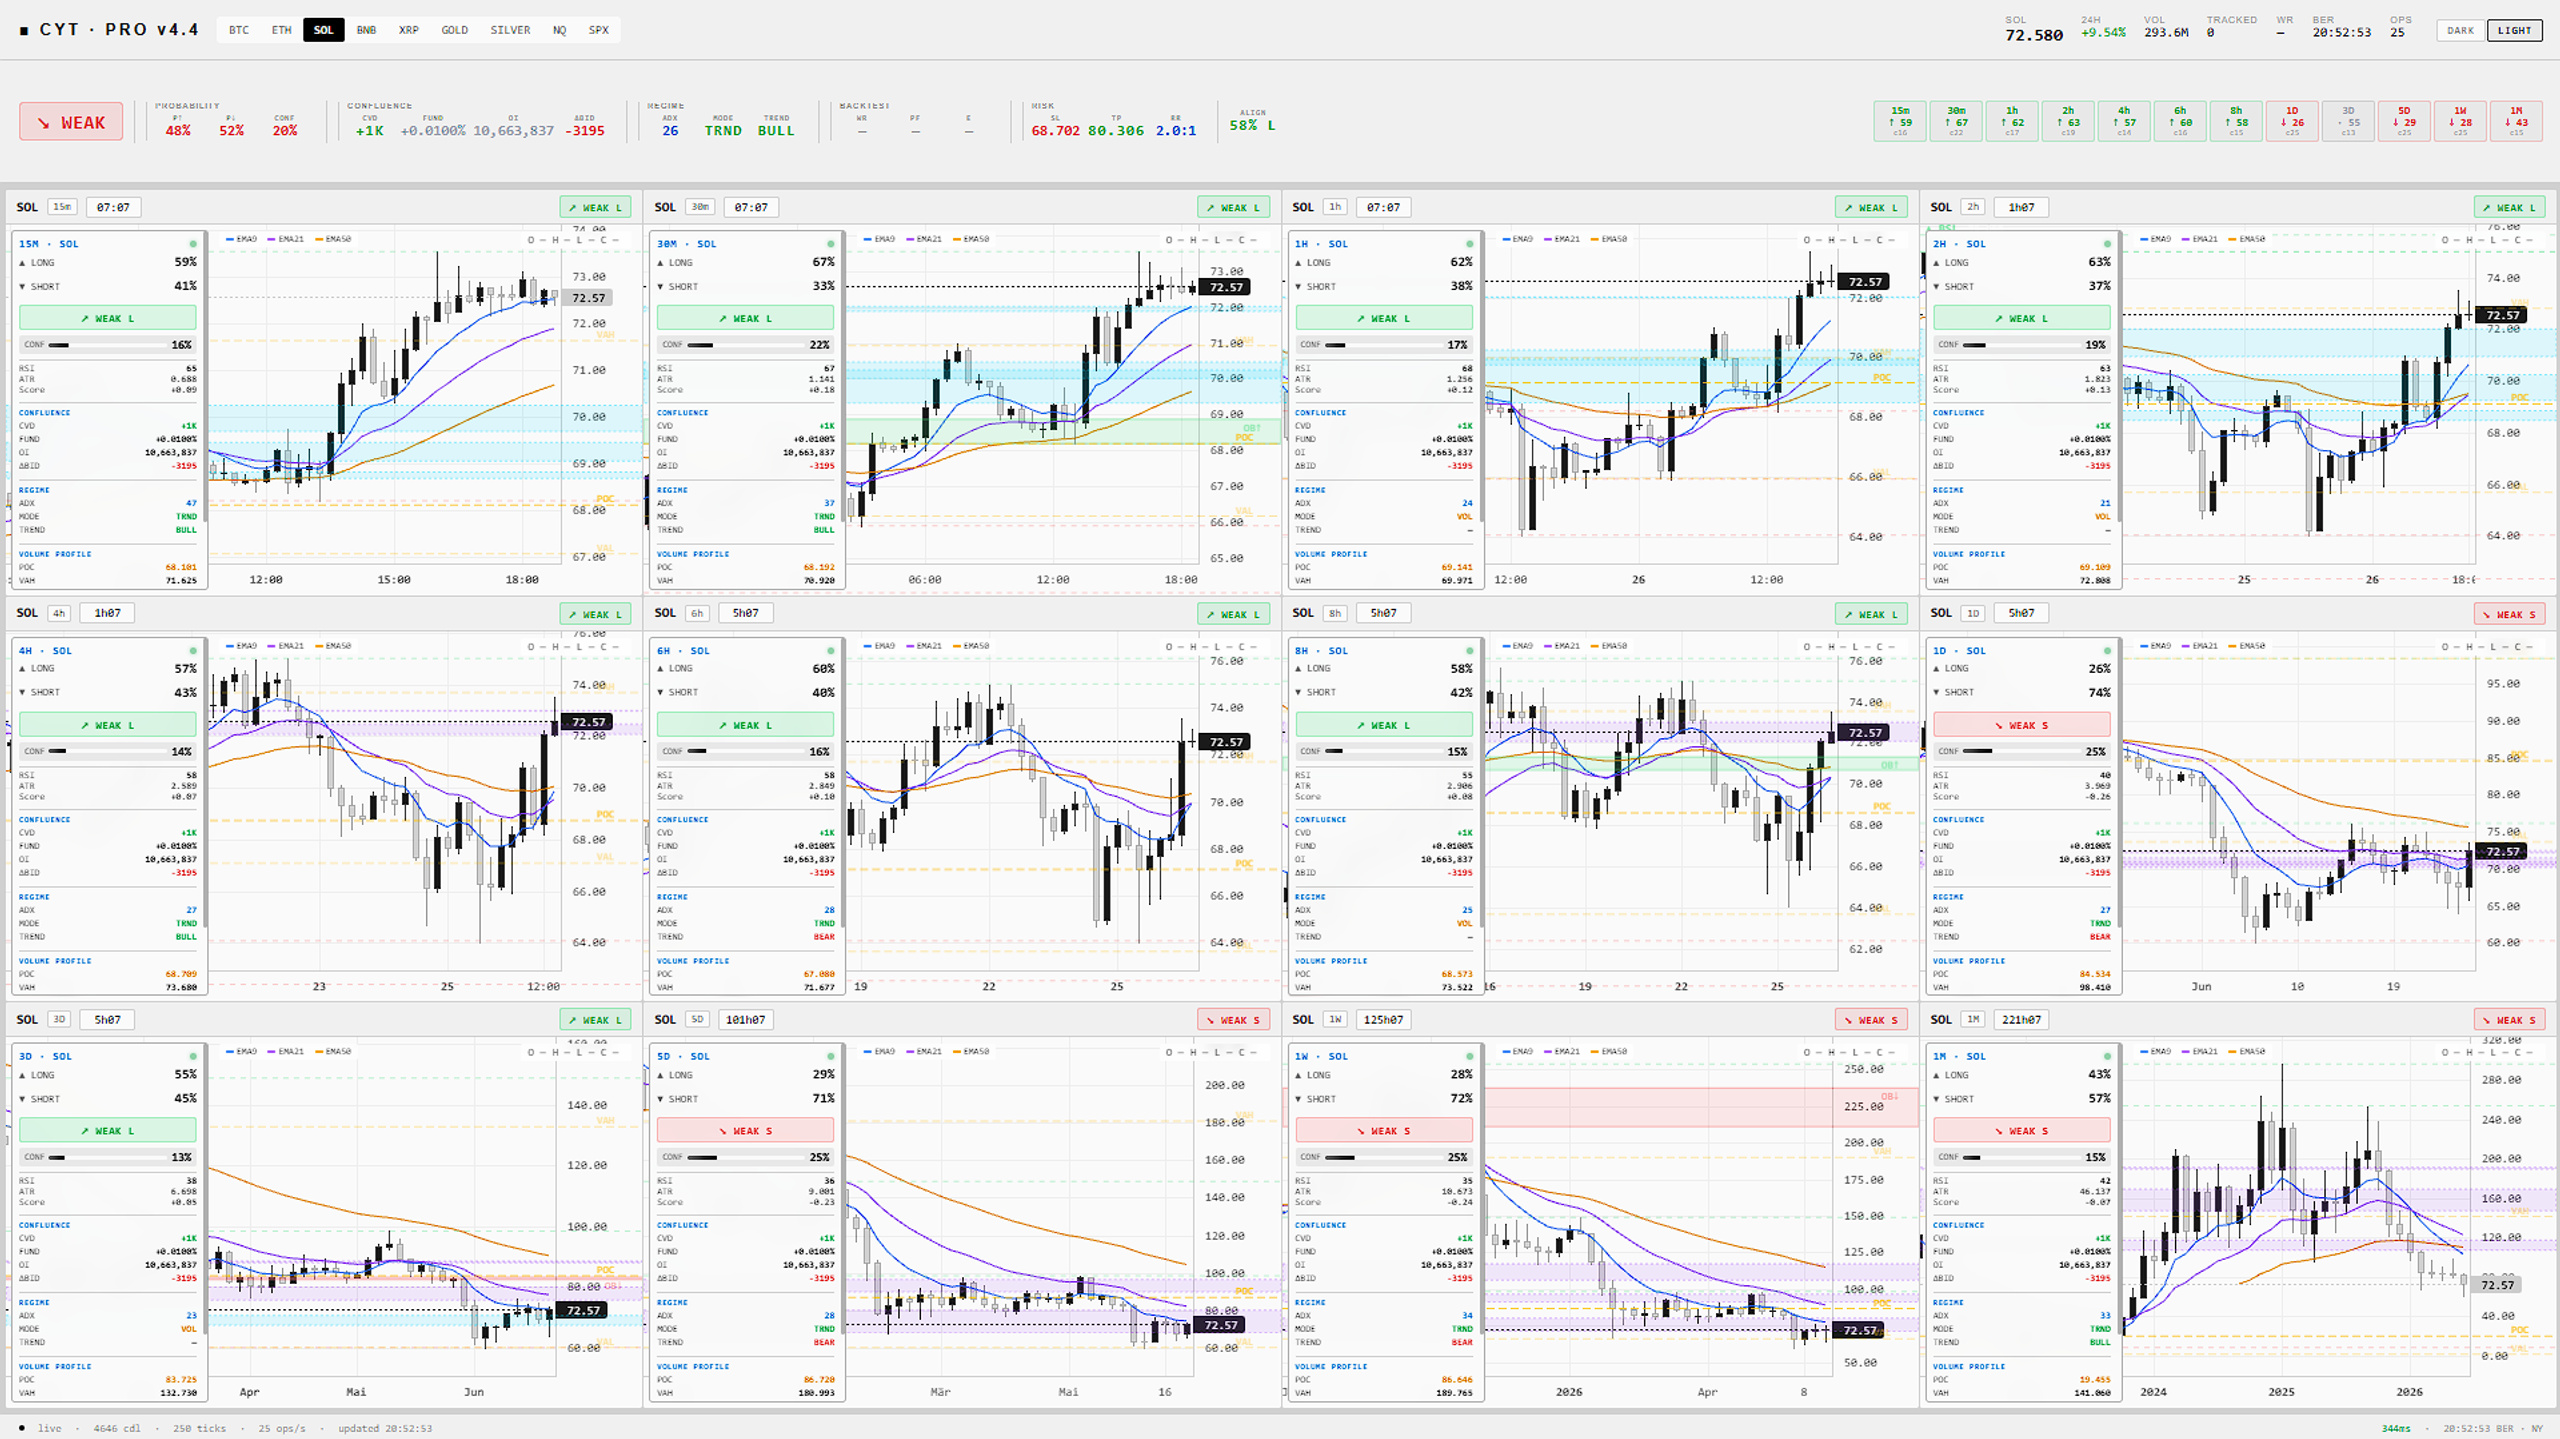
Task: Click the countdown field 07:07 in 1h chart header
Action: click(x=1383, y=207)
